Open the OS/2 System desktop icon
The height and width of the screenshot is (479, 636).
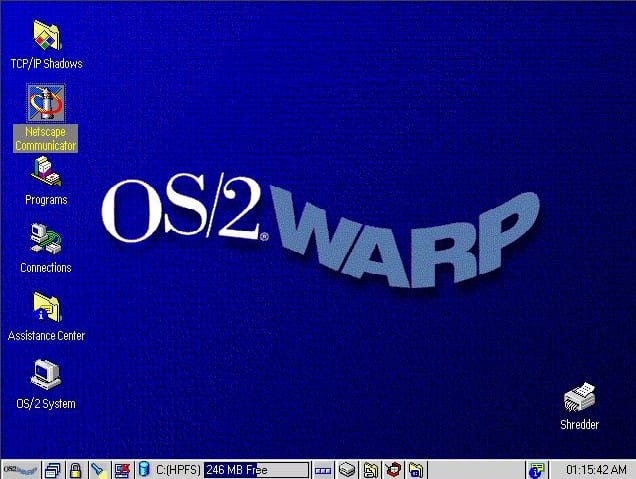[46, 375]
